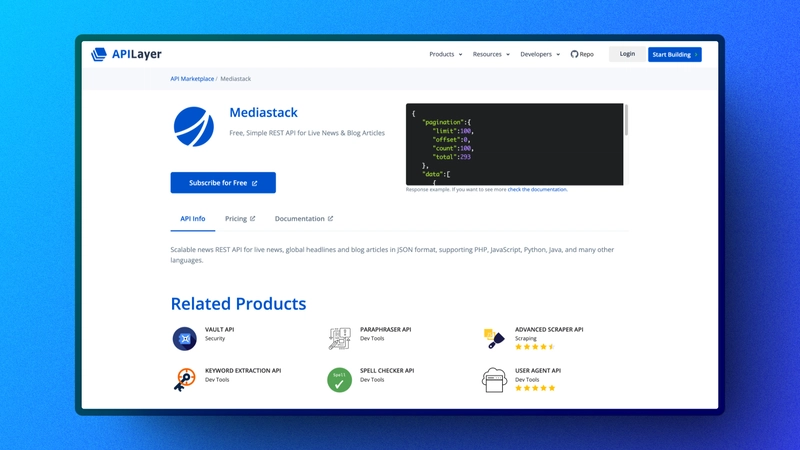Expand the Resources dropdown menu
The width and height of the screenshot is (800, 450).
(x=491, y=54)
